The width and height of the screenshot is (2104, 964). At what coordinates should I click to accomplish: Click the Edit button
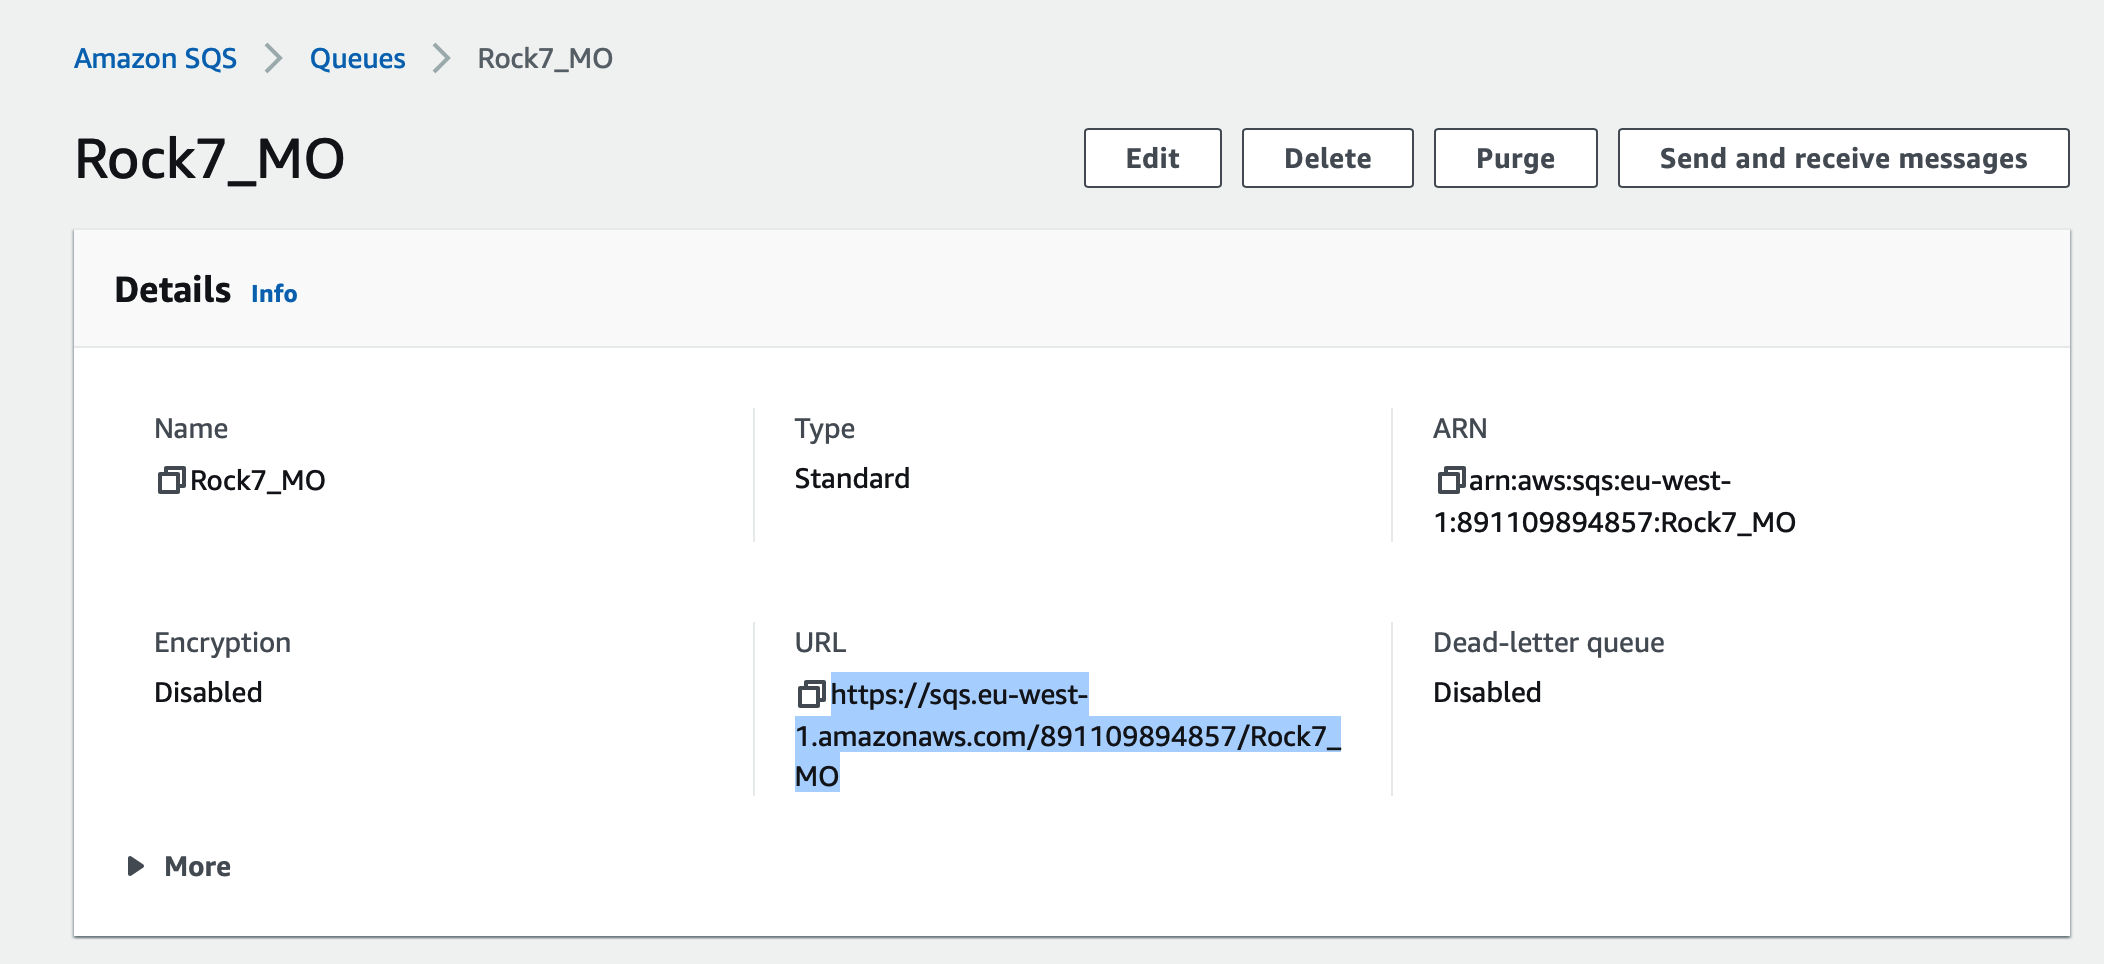1153,158
